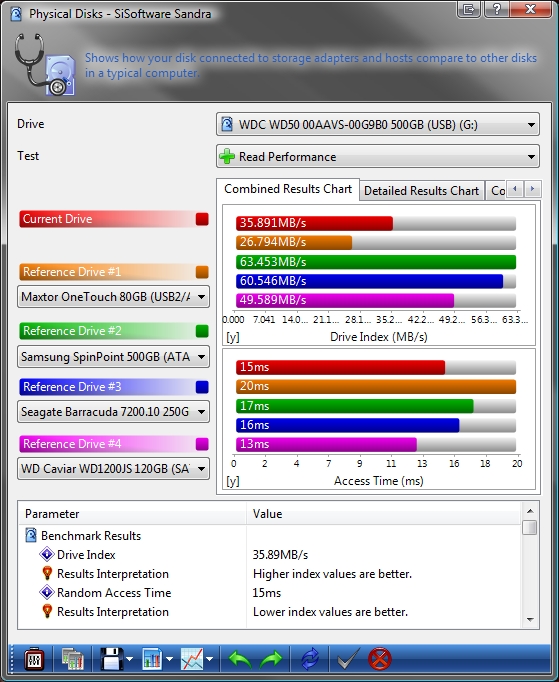Click the magenta 13ms access time bar

tap(326, 444)
